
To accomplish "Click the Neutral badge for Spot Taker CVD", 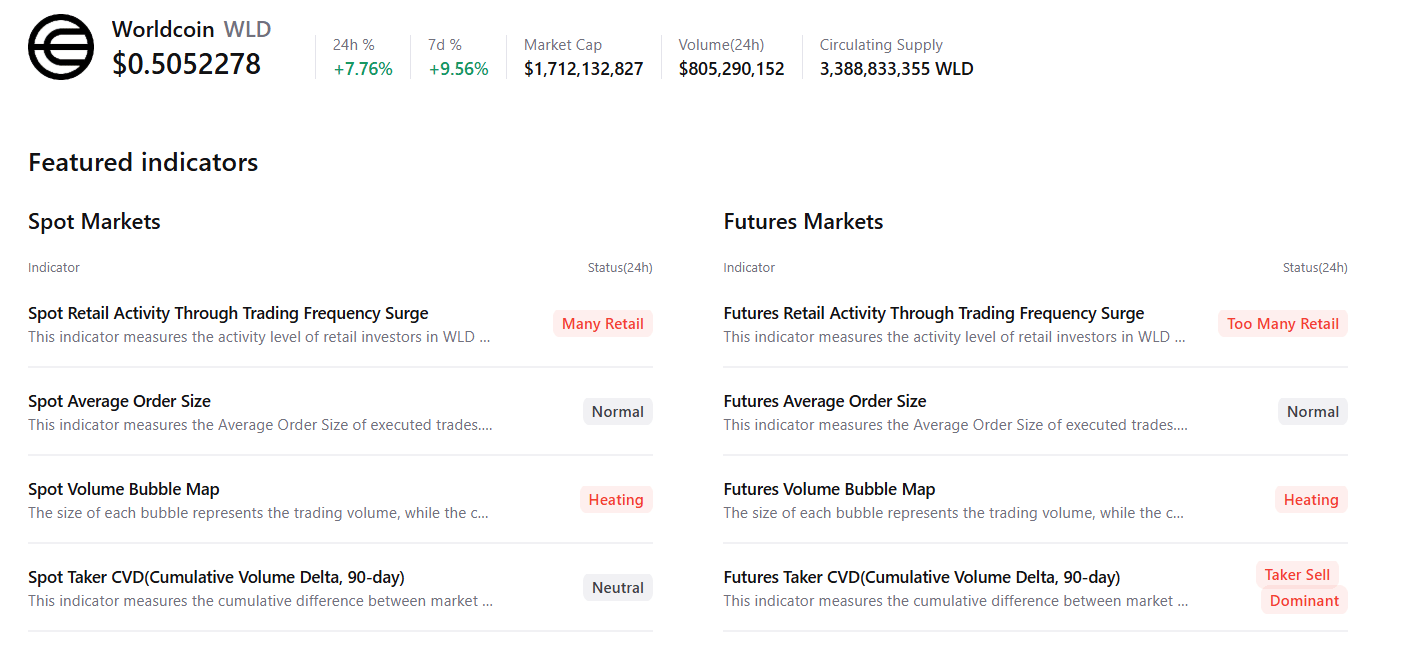I will (x=618, y=587).
